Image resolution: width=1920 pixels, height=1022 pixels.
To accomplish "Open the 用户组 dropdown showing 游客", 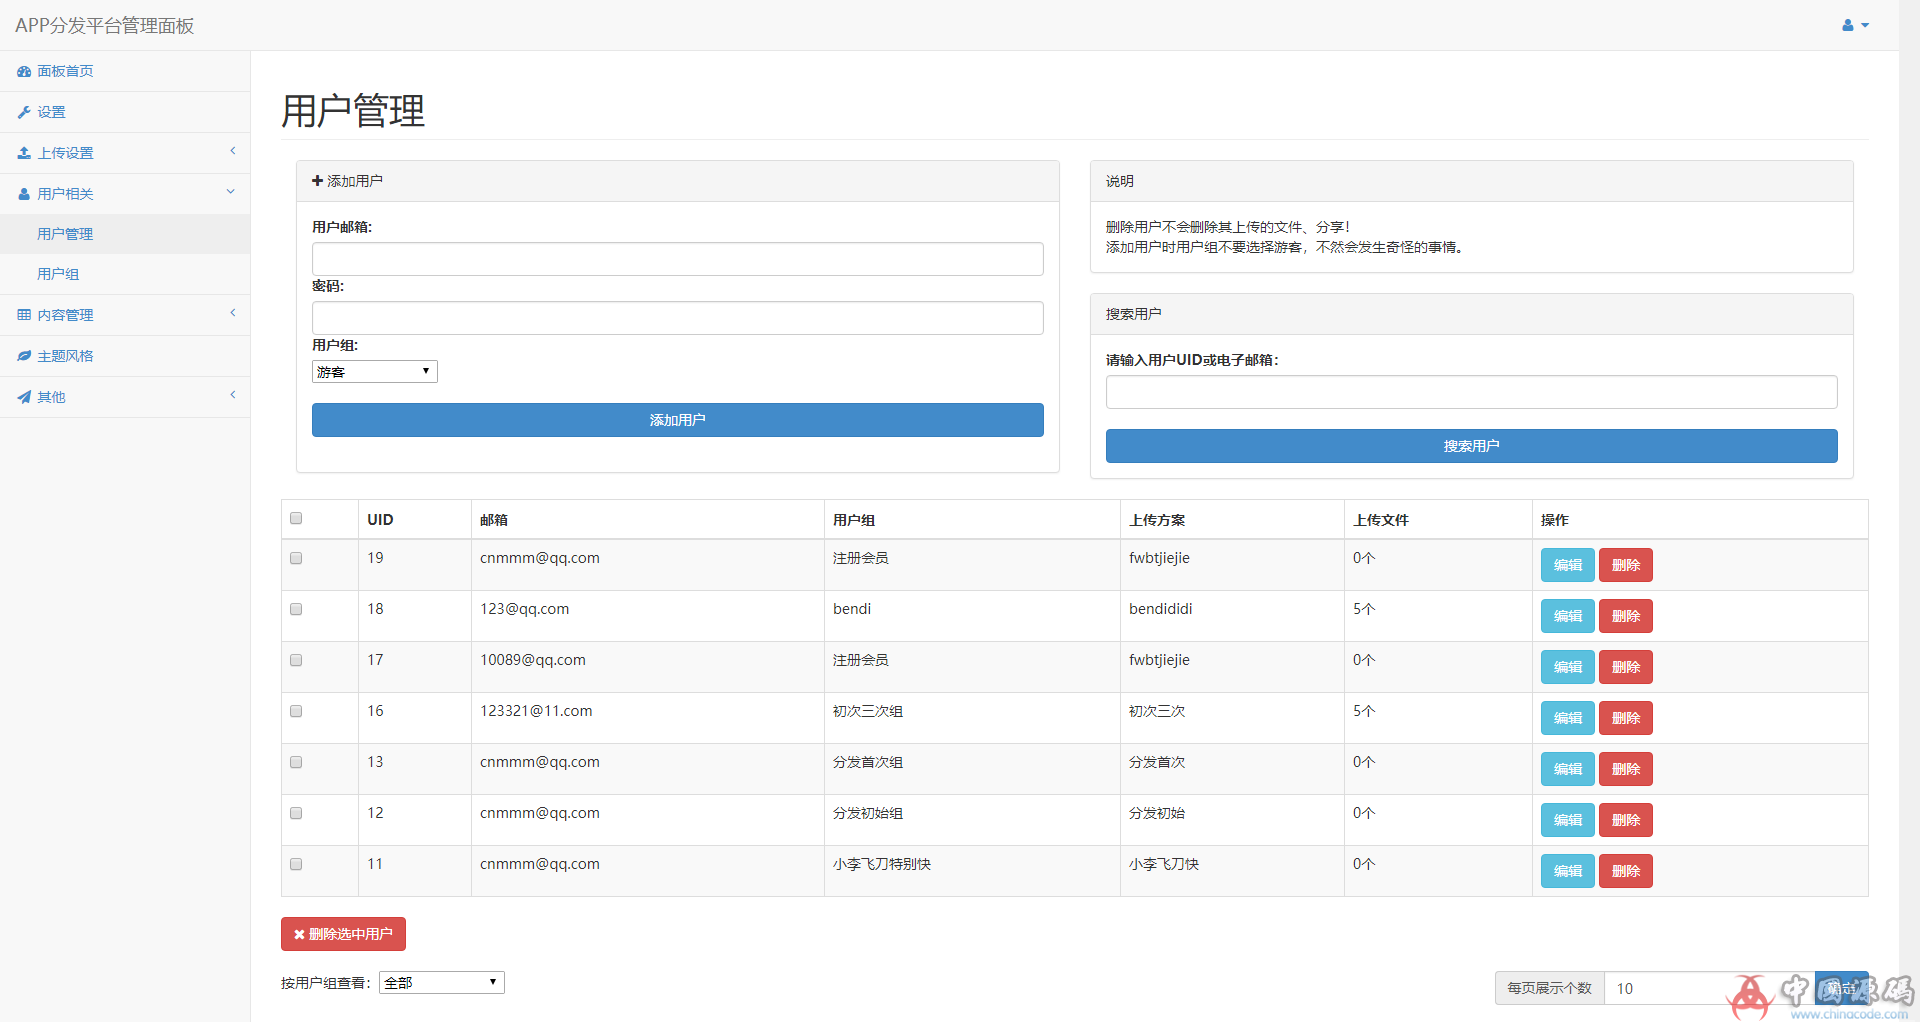I will (x=374, y=371).
